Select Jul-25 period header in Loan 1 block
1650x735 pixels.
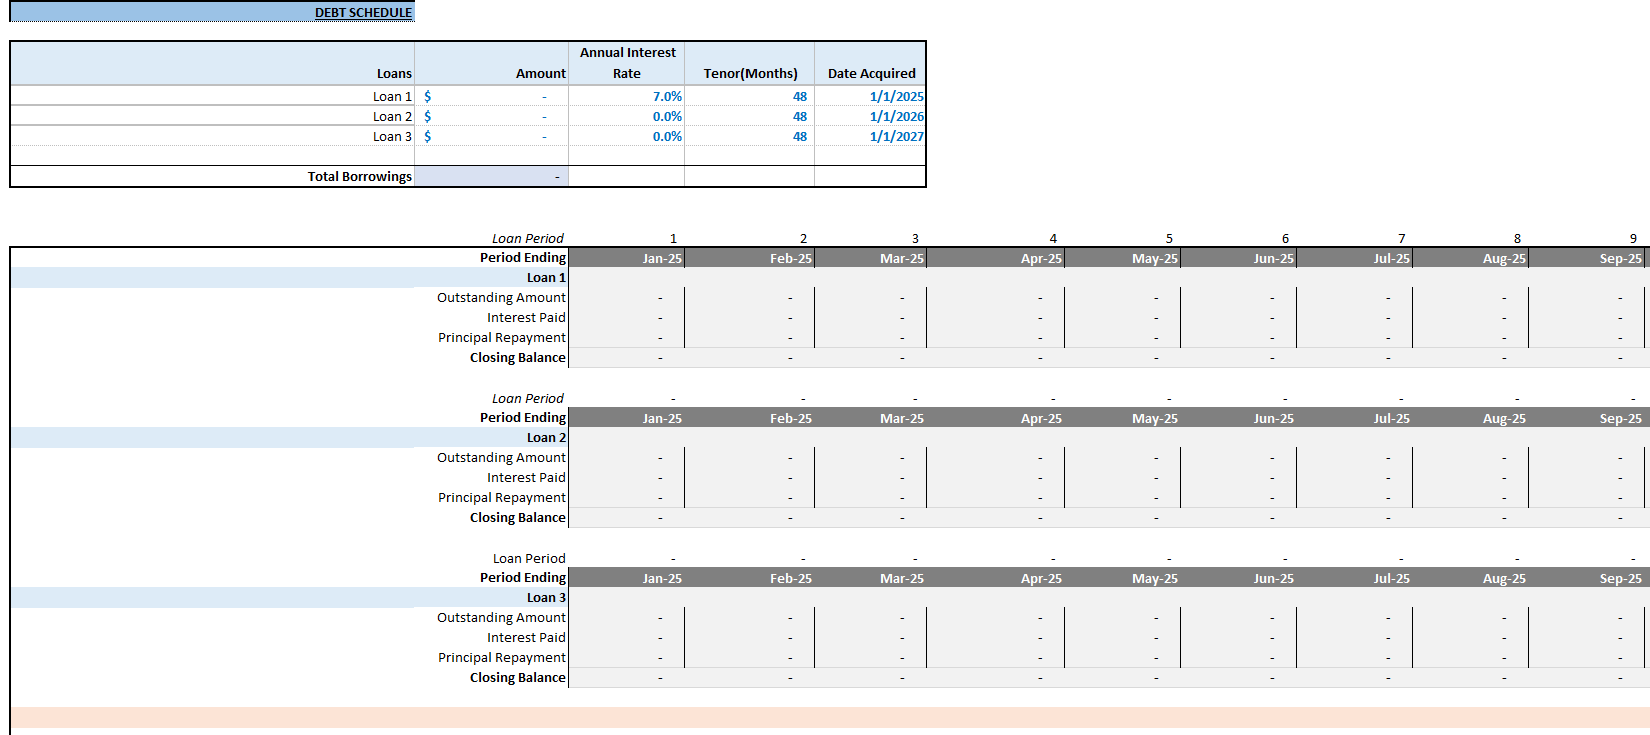(x=1355, y=258)
